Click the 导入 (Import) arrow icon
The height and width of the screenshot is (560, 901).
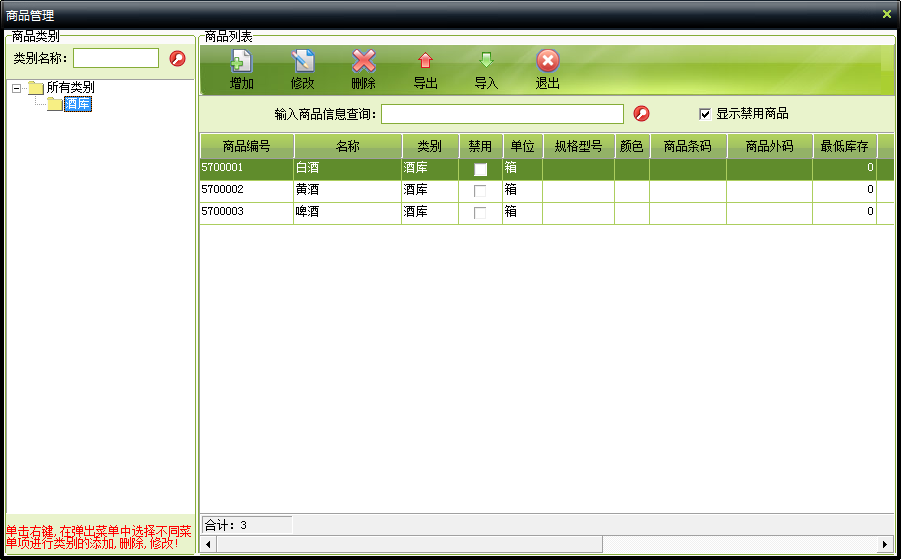[486, 62]
